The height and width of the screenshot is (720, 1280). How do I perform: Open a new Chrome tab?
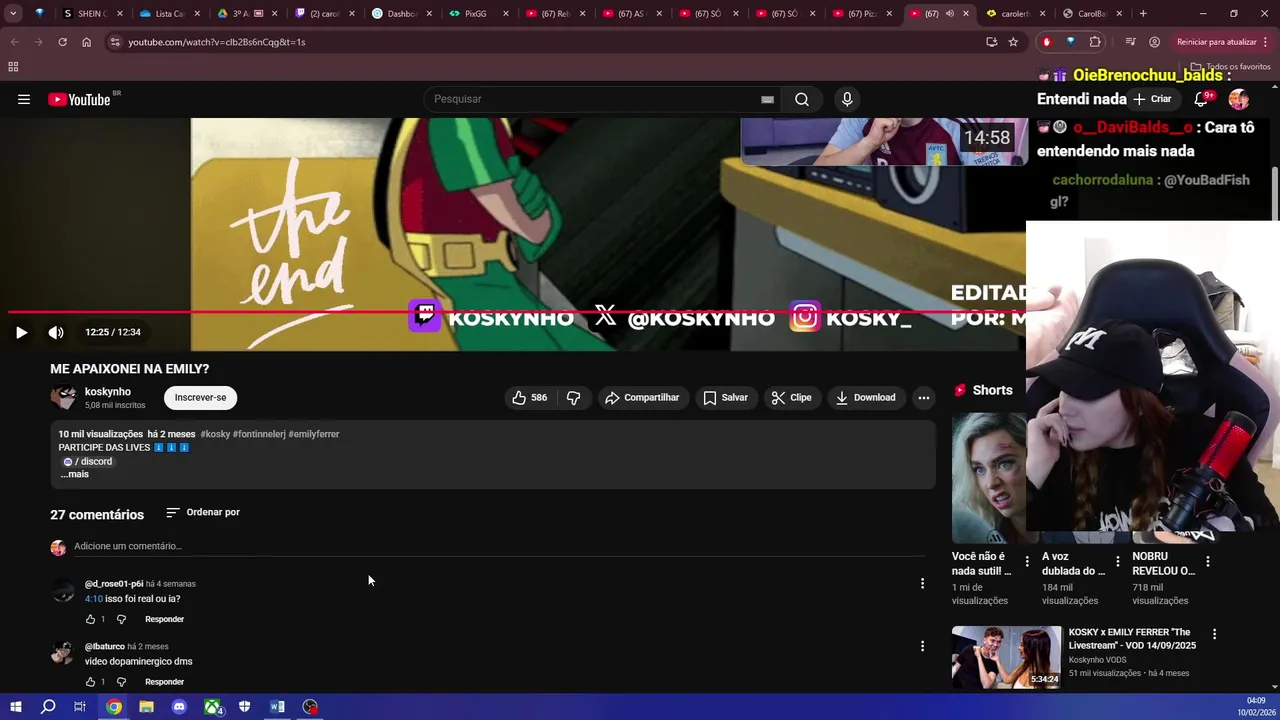tap(1143, 14)
